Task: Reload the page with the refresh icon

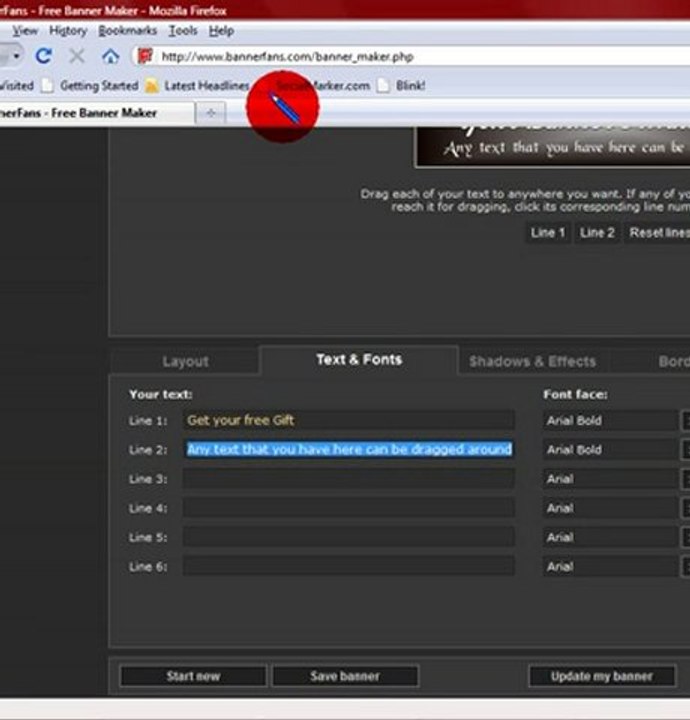Action: 44,56
